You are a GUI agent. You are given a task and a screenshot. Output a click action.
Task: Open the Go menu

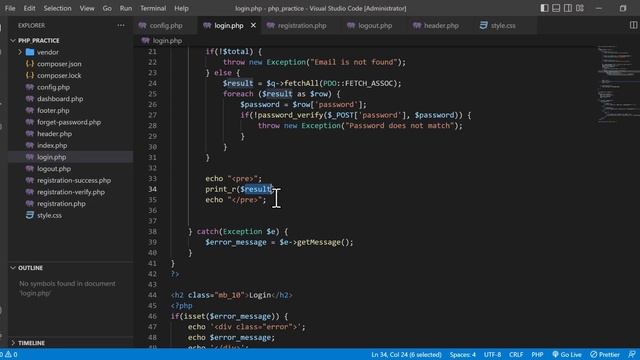tap(107, 8)
